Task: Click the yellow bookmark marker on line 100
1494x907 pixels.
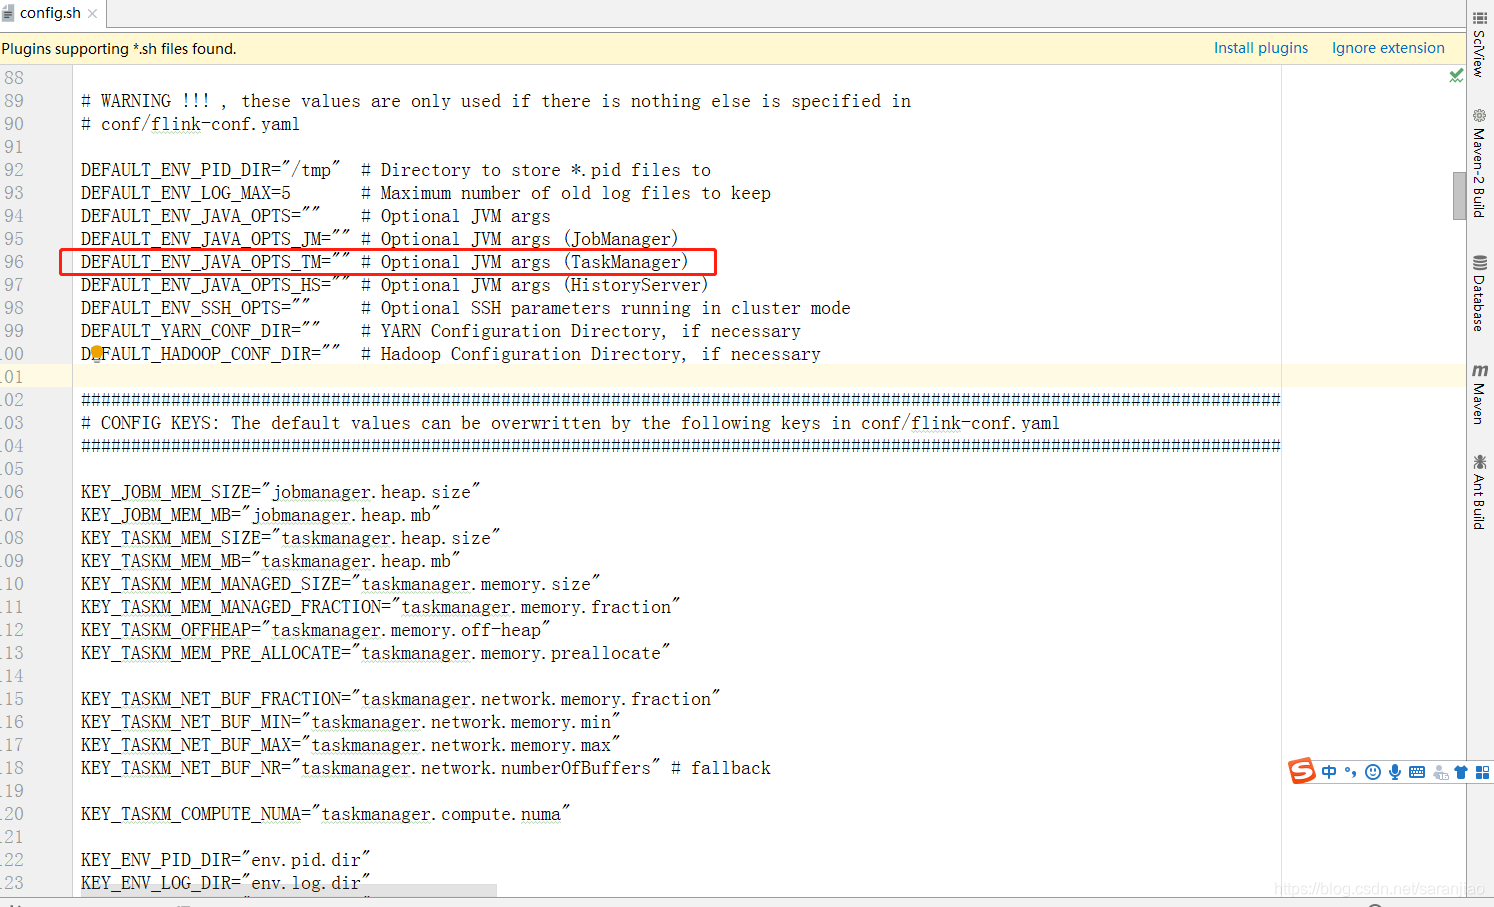Action: [x=97, y=353]
